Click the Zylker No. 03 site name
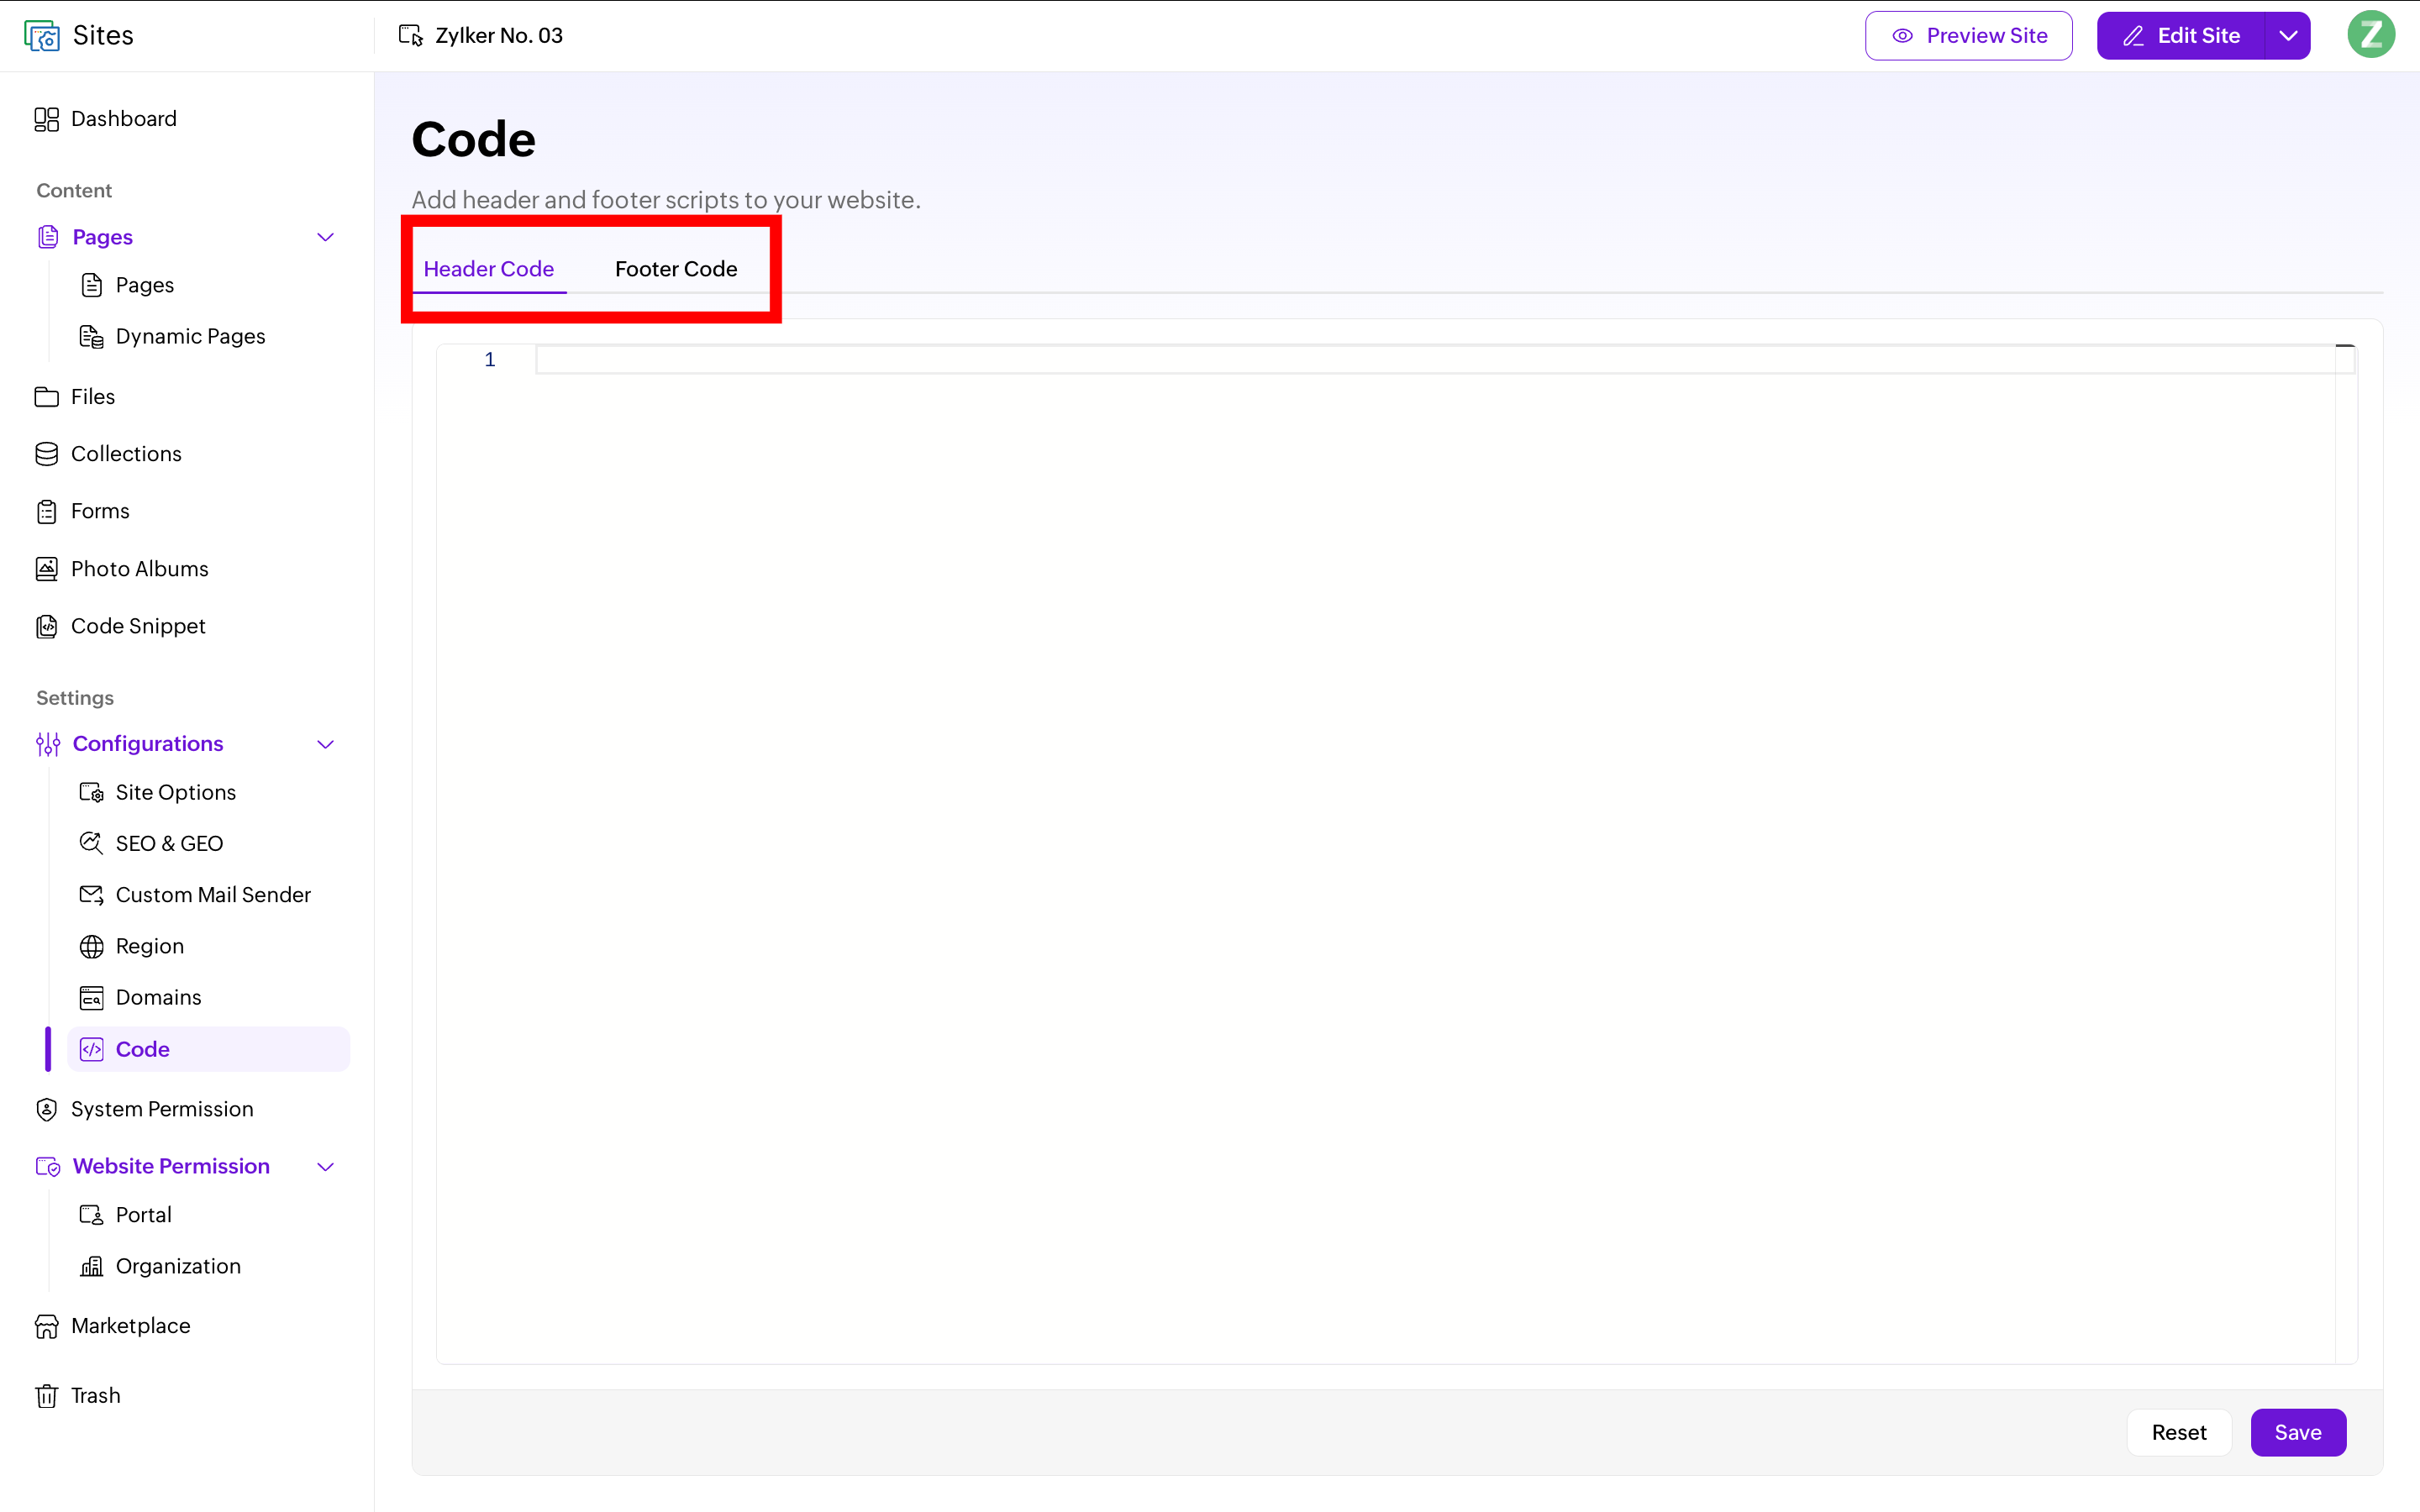The width and height of the screenshot is (2420, 1512). coord(499,36)
